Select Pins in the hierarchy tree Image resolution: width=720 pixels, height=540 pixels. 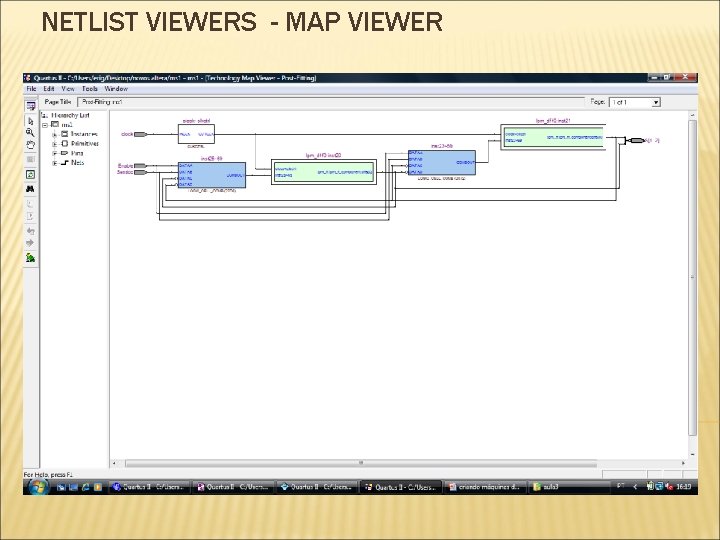[77, 153]
